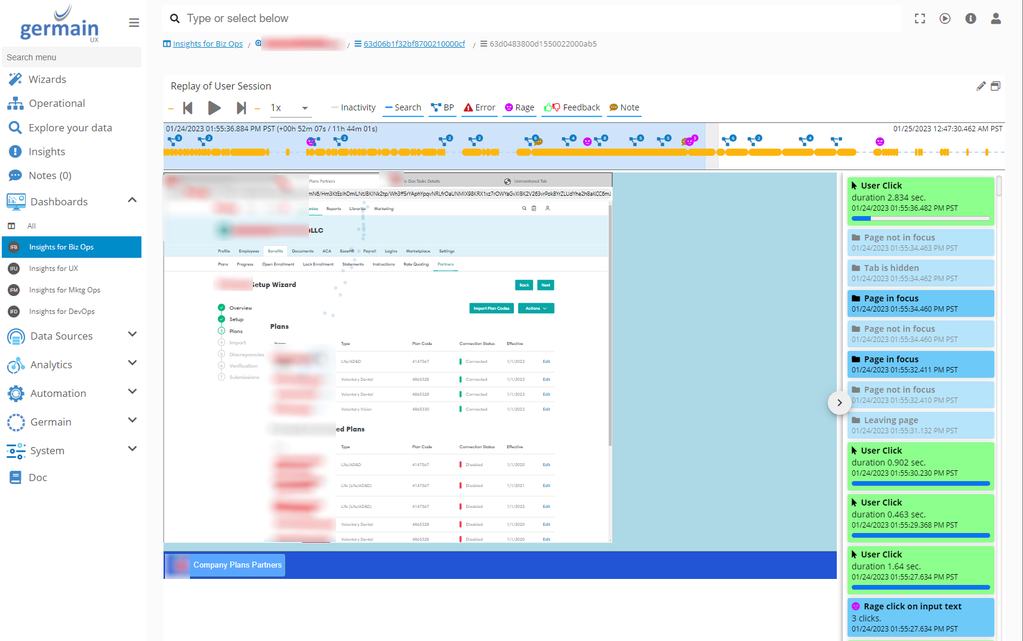
Task: Click the circled play icon in the top bar
Action: (943, 17)
